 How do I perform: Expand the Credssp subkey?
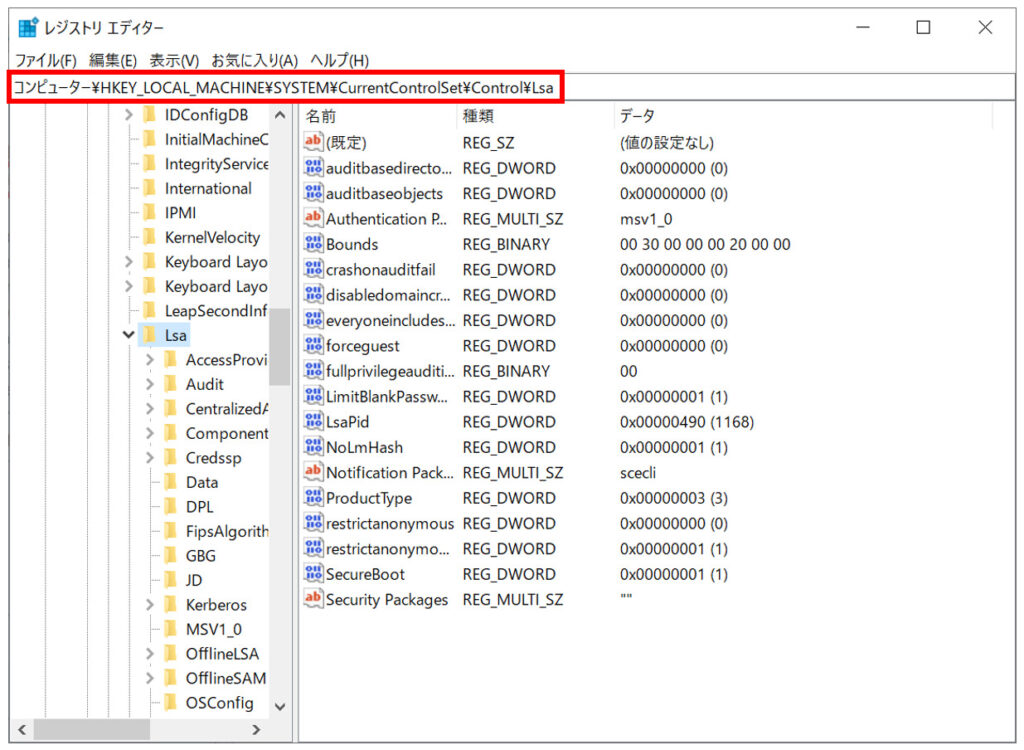(150, 458)
